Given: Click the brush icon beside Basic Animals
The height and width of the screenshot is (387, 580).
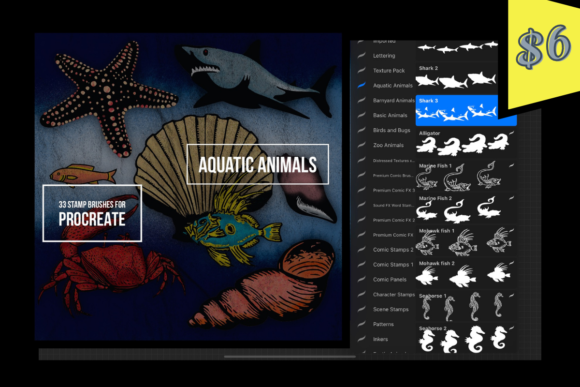Looking at the screenshot, I should tap(361, 115).
